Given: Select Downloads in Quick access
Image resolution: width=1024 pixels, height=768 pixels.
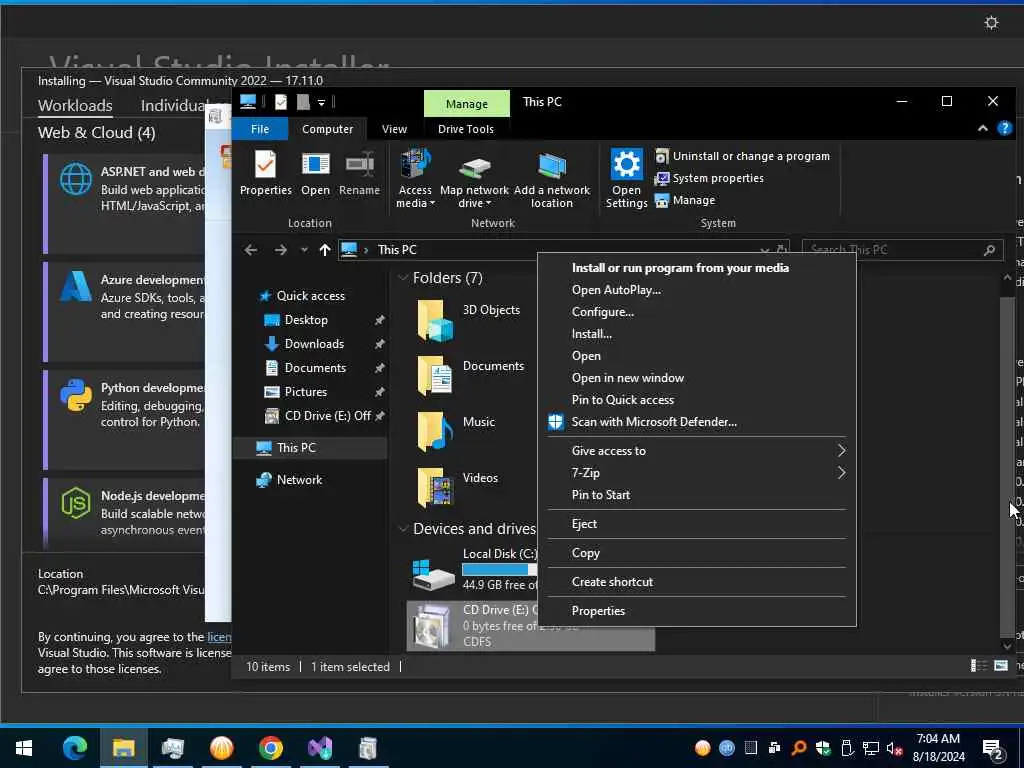Looking at the screenshot, I should point(314,344).
